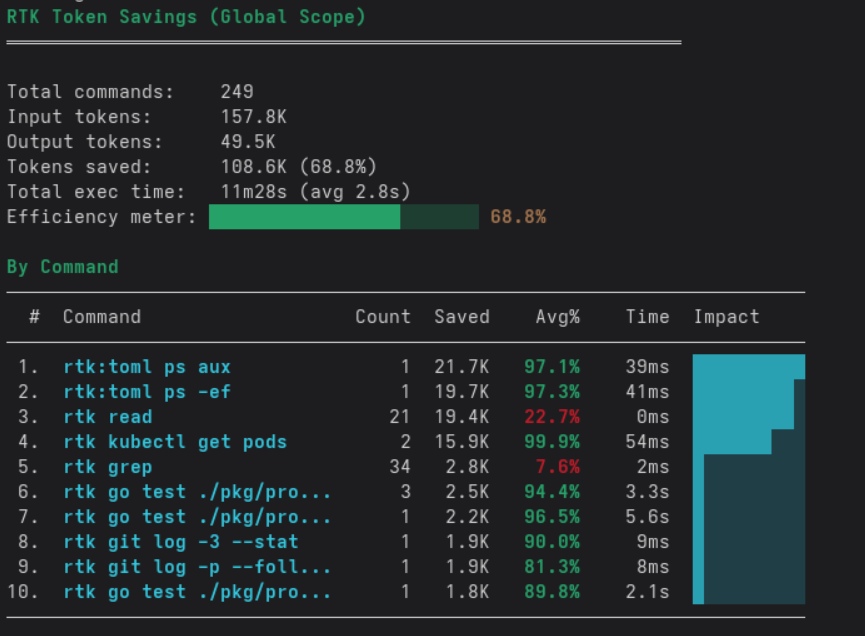This screenshot has height=636, width=865.
Task: Click the 'By Command' section heading
Action: tap(62, 267)
